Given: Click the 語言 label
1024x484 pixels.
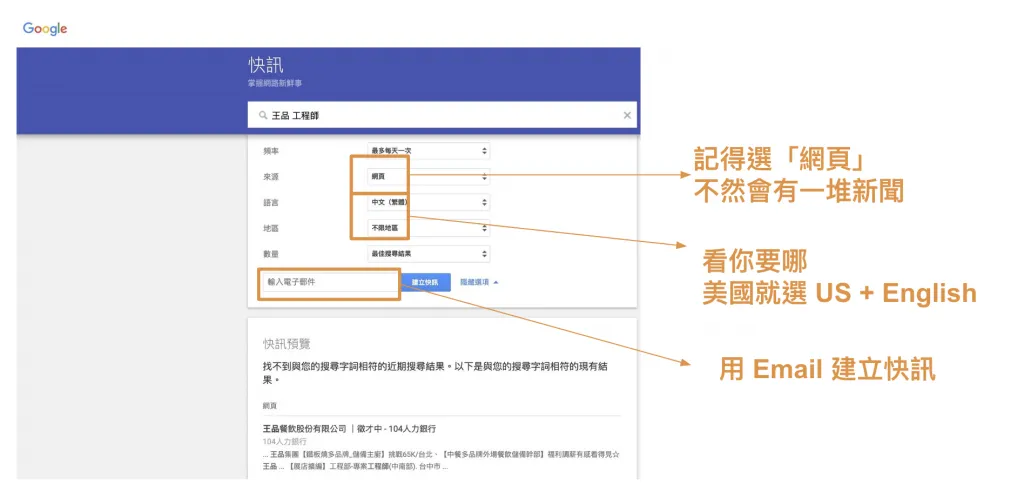Looking at the screenshot, I should coord(270,203).
